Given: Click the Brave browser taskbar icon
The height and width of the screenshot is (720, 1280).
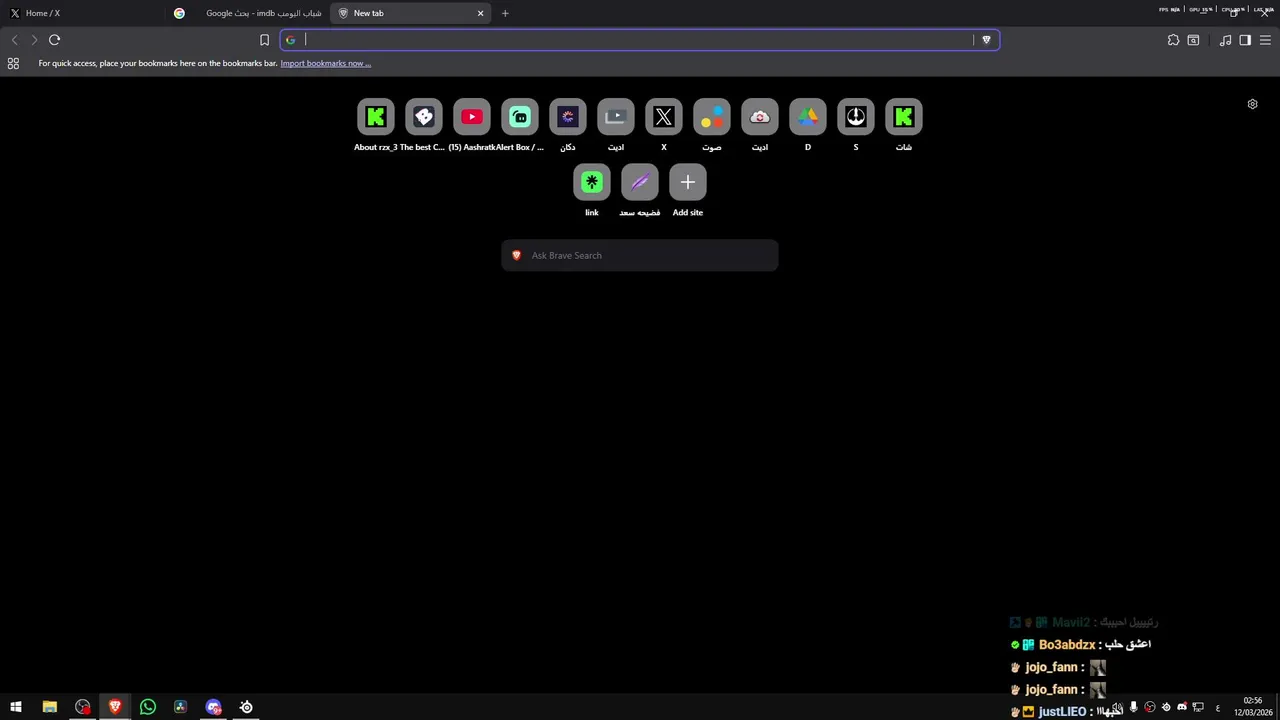Looking at the screenshot, I should point(115,707).
